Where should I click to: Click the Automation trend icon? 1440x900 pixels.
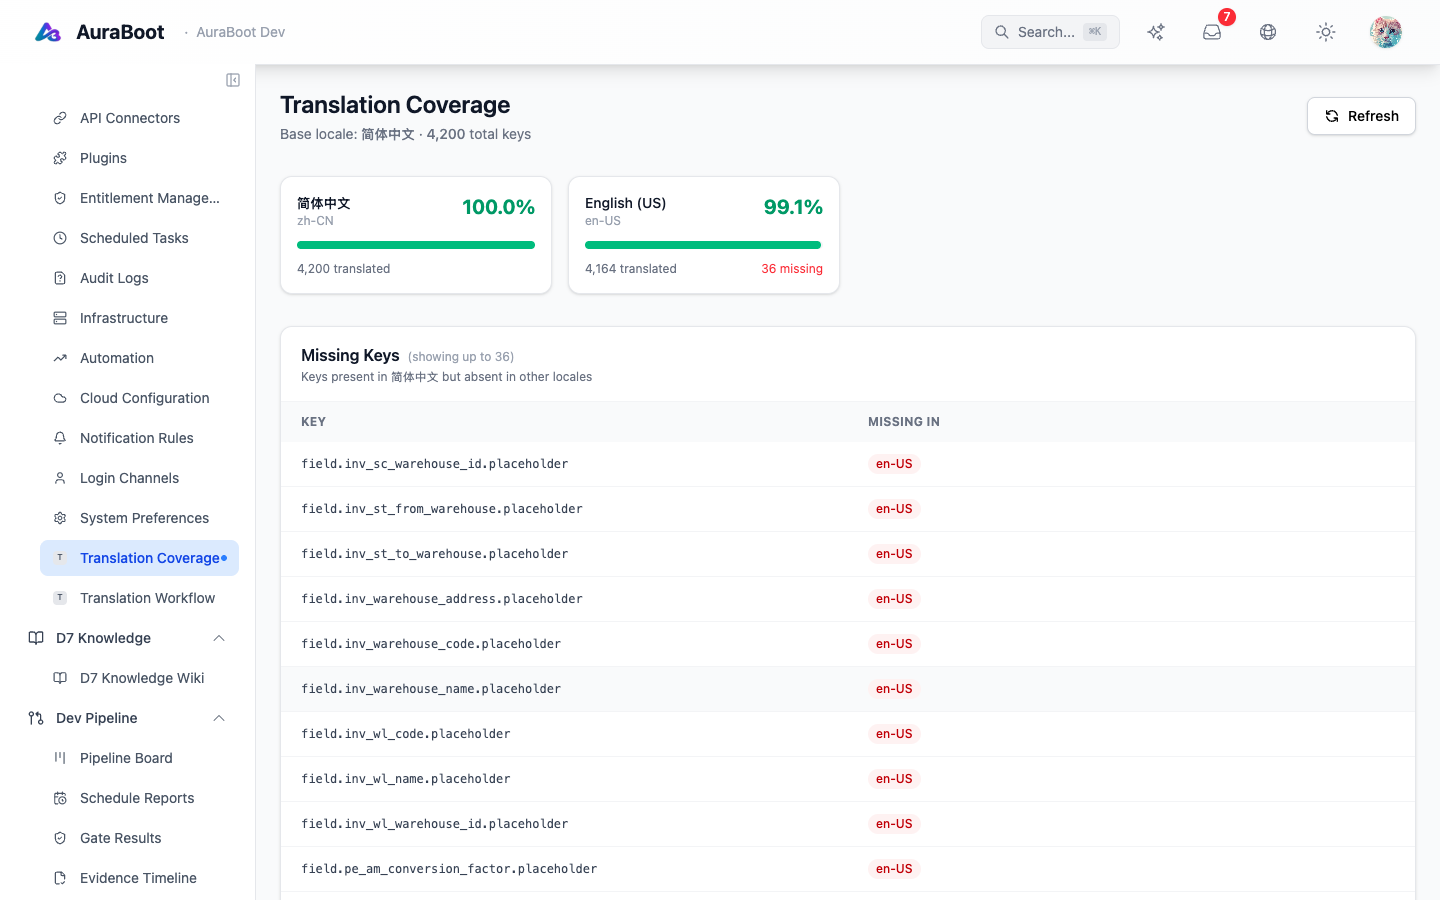pos(60,358)
